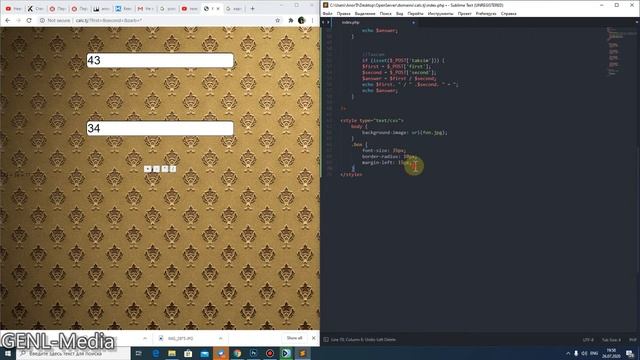Screen dimensions: 640x360
Task: Click Show all downloads
Action: (x=294, y=338)
